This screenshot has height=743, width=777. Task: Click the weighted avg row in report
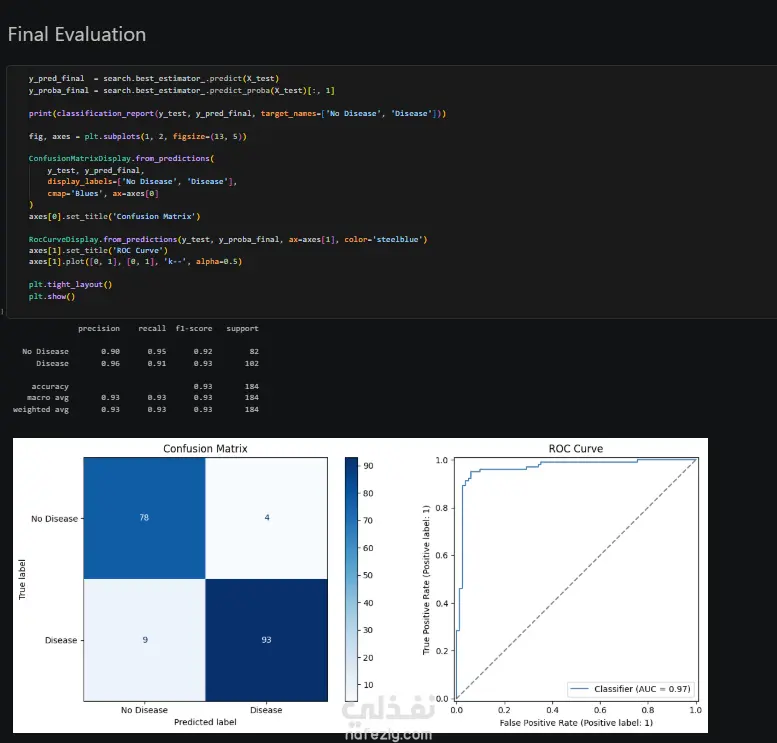tap(136, 410)
